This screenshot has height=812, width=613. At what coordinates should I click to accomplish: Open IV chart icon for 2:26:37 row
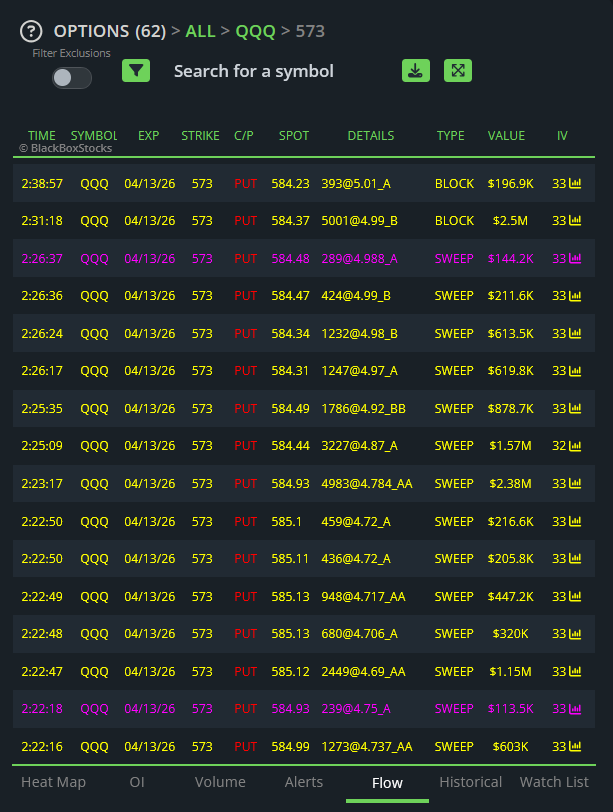(x=575, y=258)
